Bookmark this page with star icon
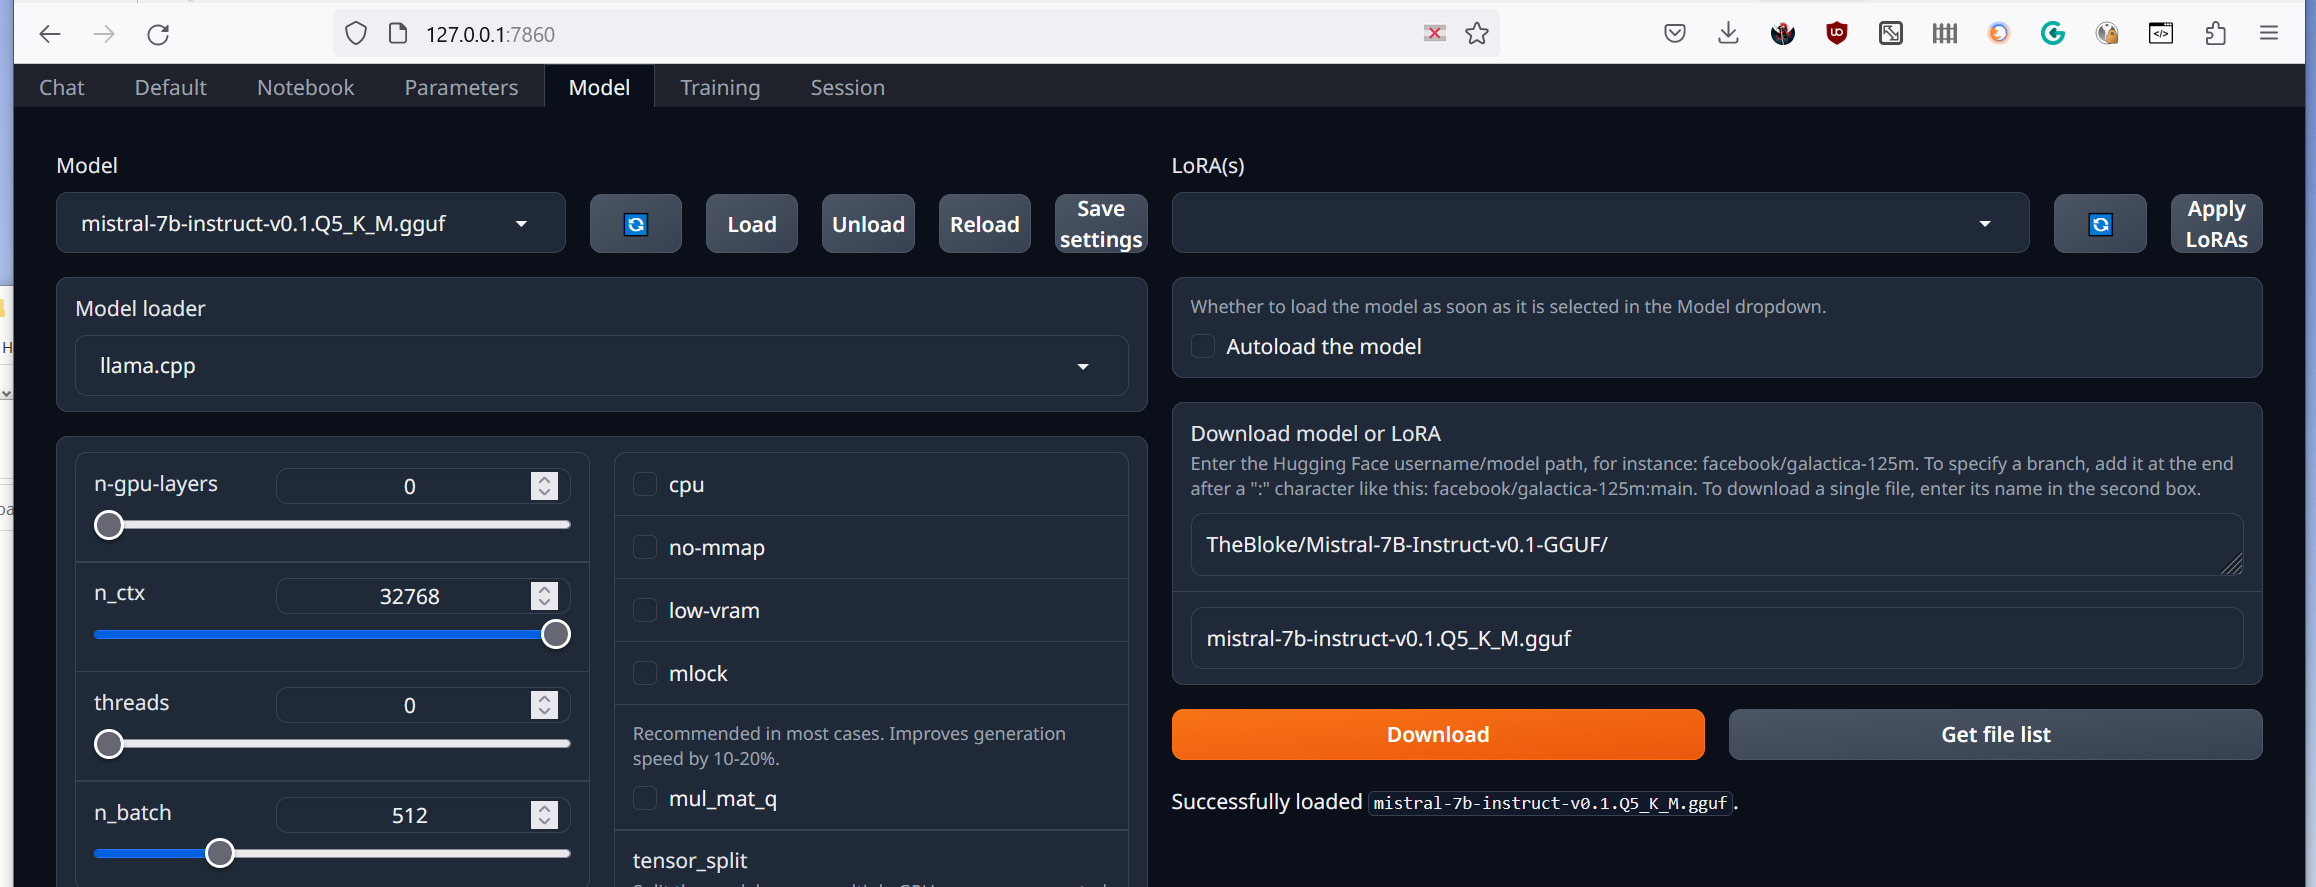 (x=1477, y=34)
